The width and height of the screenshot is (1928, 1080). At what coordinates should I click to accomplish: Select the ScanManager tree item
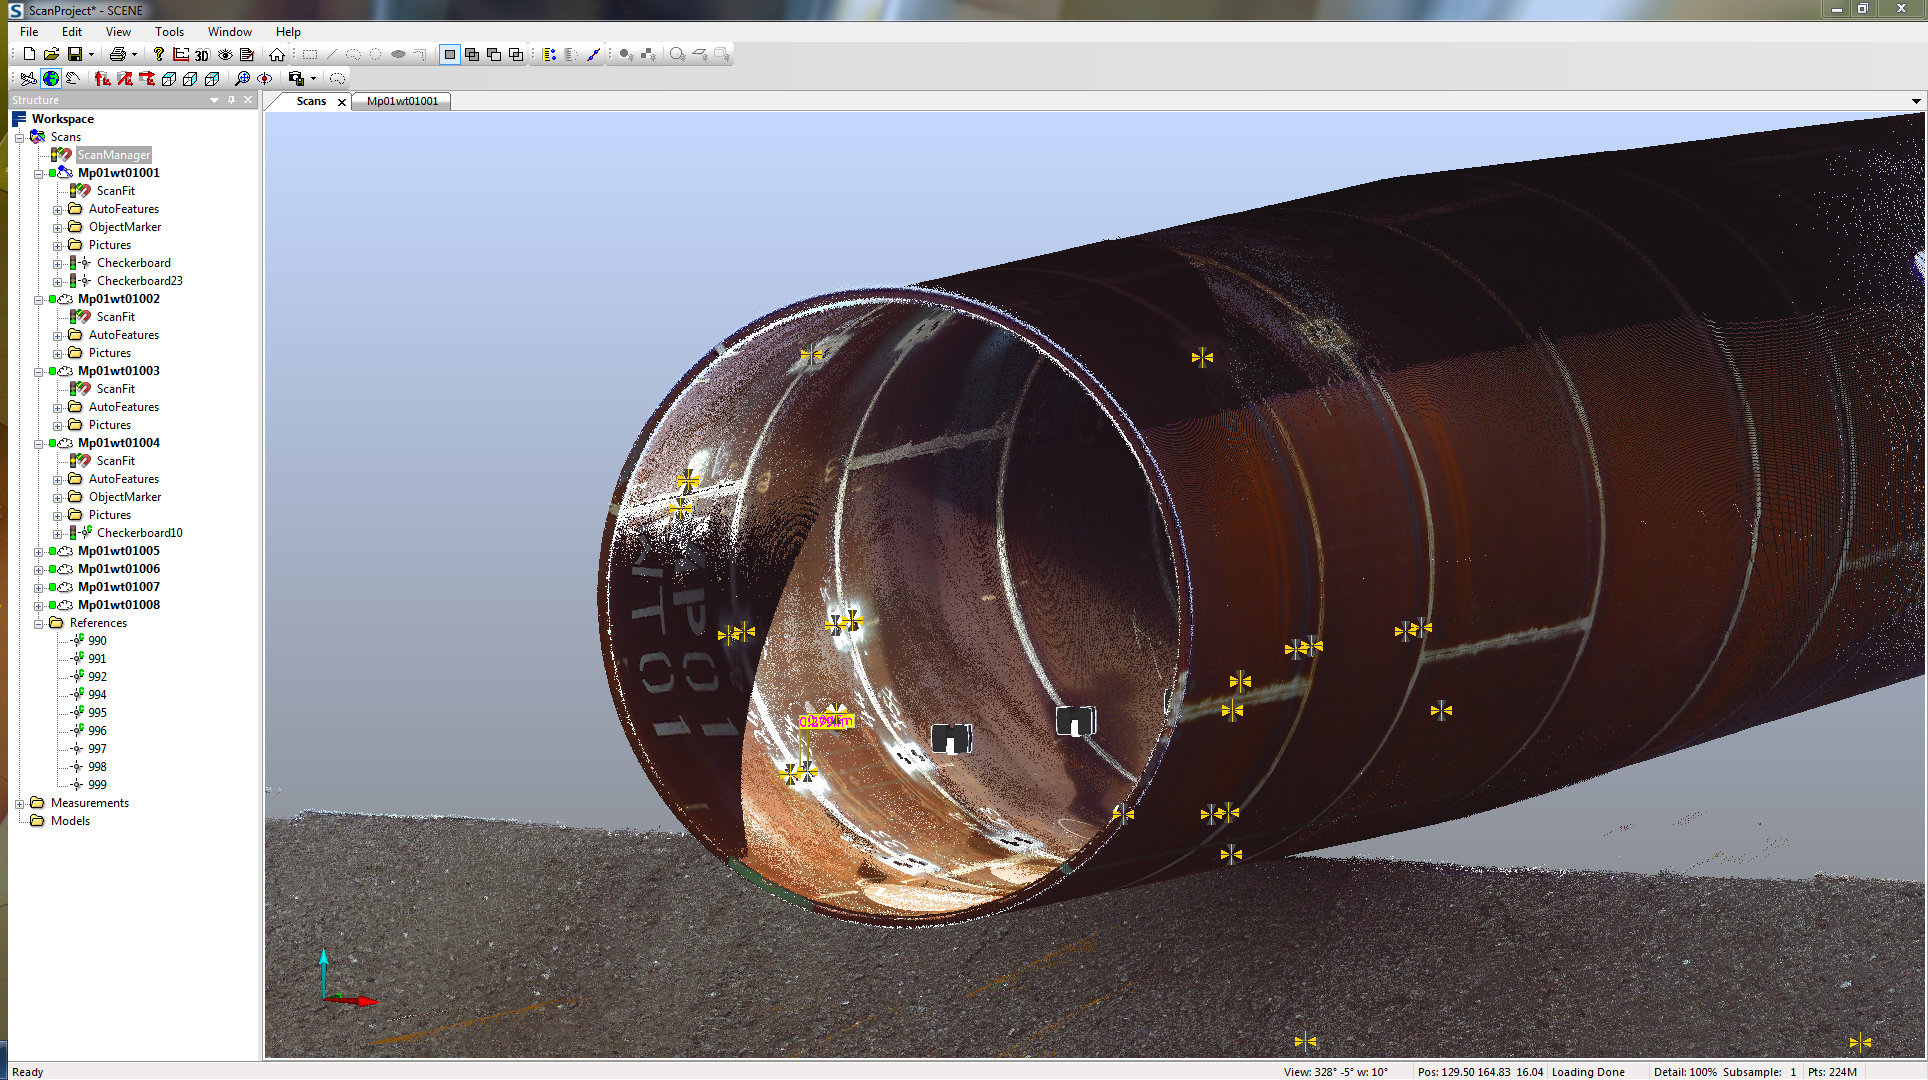coord(113,155)
